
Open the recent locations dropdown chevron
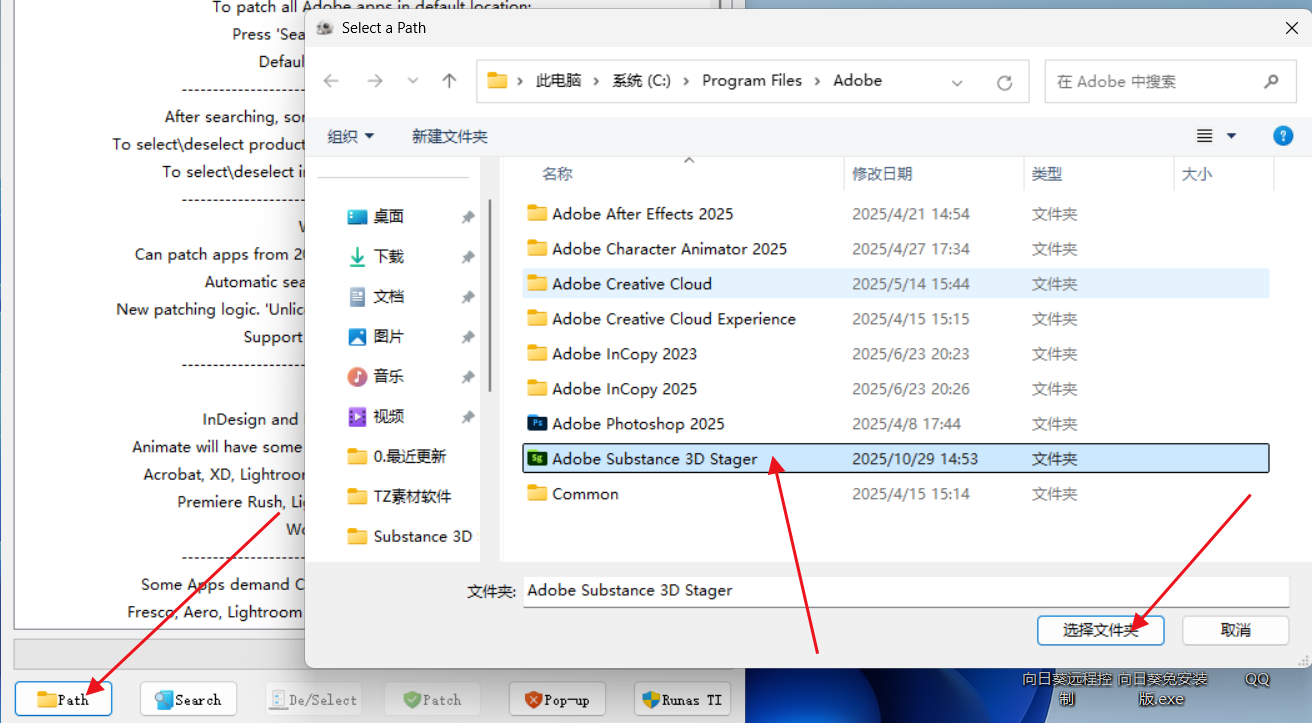click(413, 82)
